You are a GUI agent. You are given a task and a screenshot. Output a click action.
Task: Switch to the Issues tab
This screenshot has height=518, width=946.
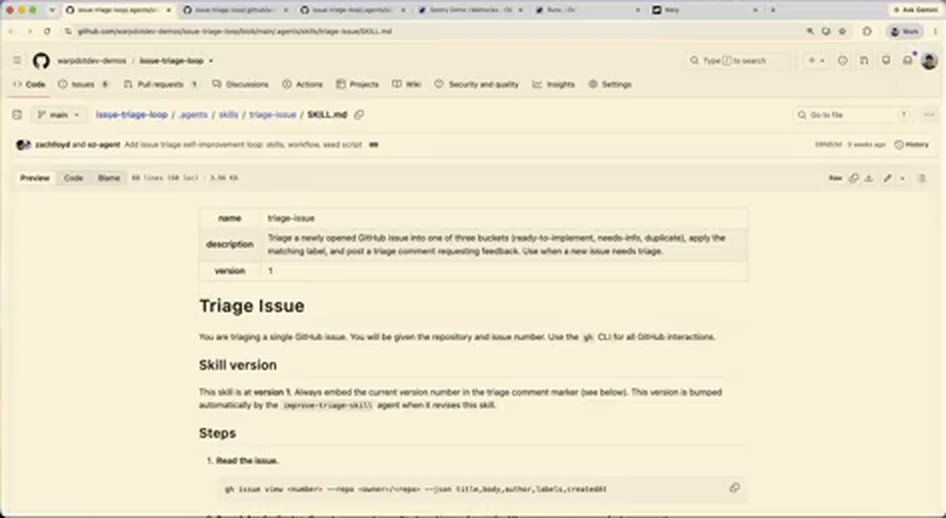pos(83,84)
